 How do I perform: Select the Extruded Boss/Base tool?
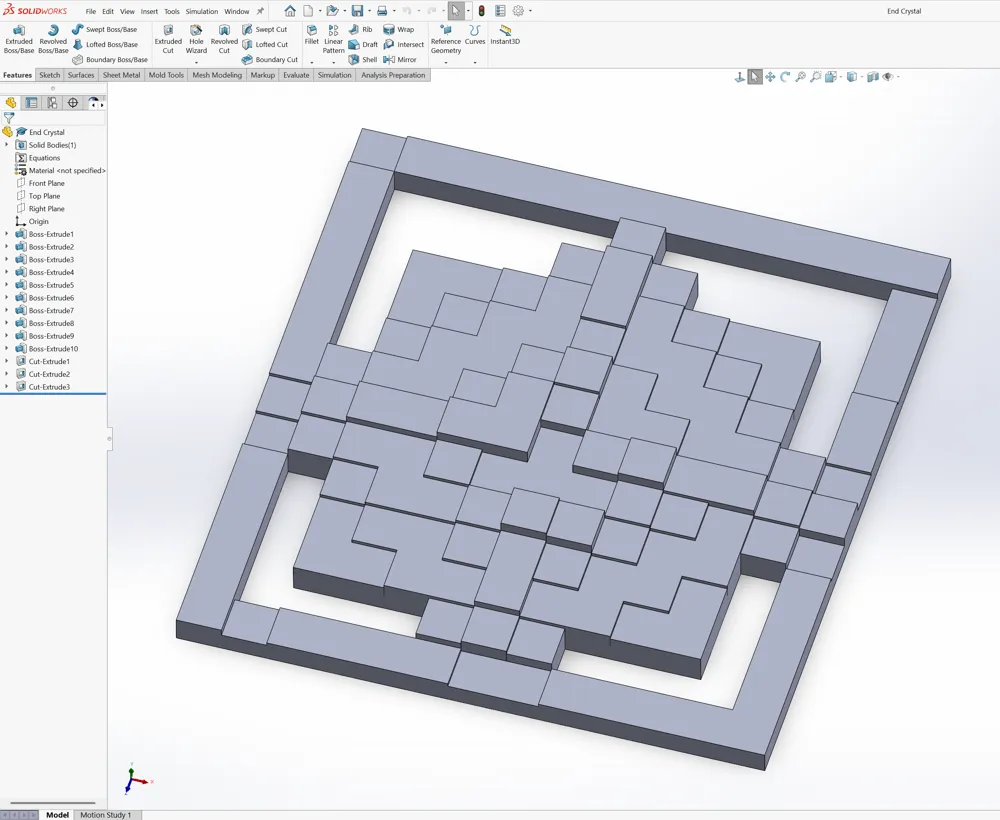click(18, 39)
